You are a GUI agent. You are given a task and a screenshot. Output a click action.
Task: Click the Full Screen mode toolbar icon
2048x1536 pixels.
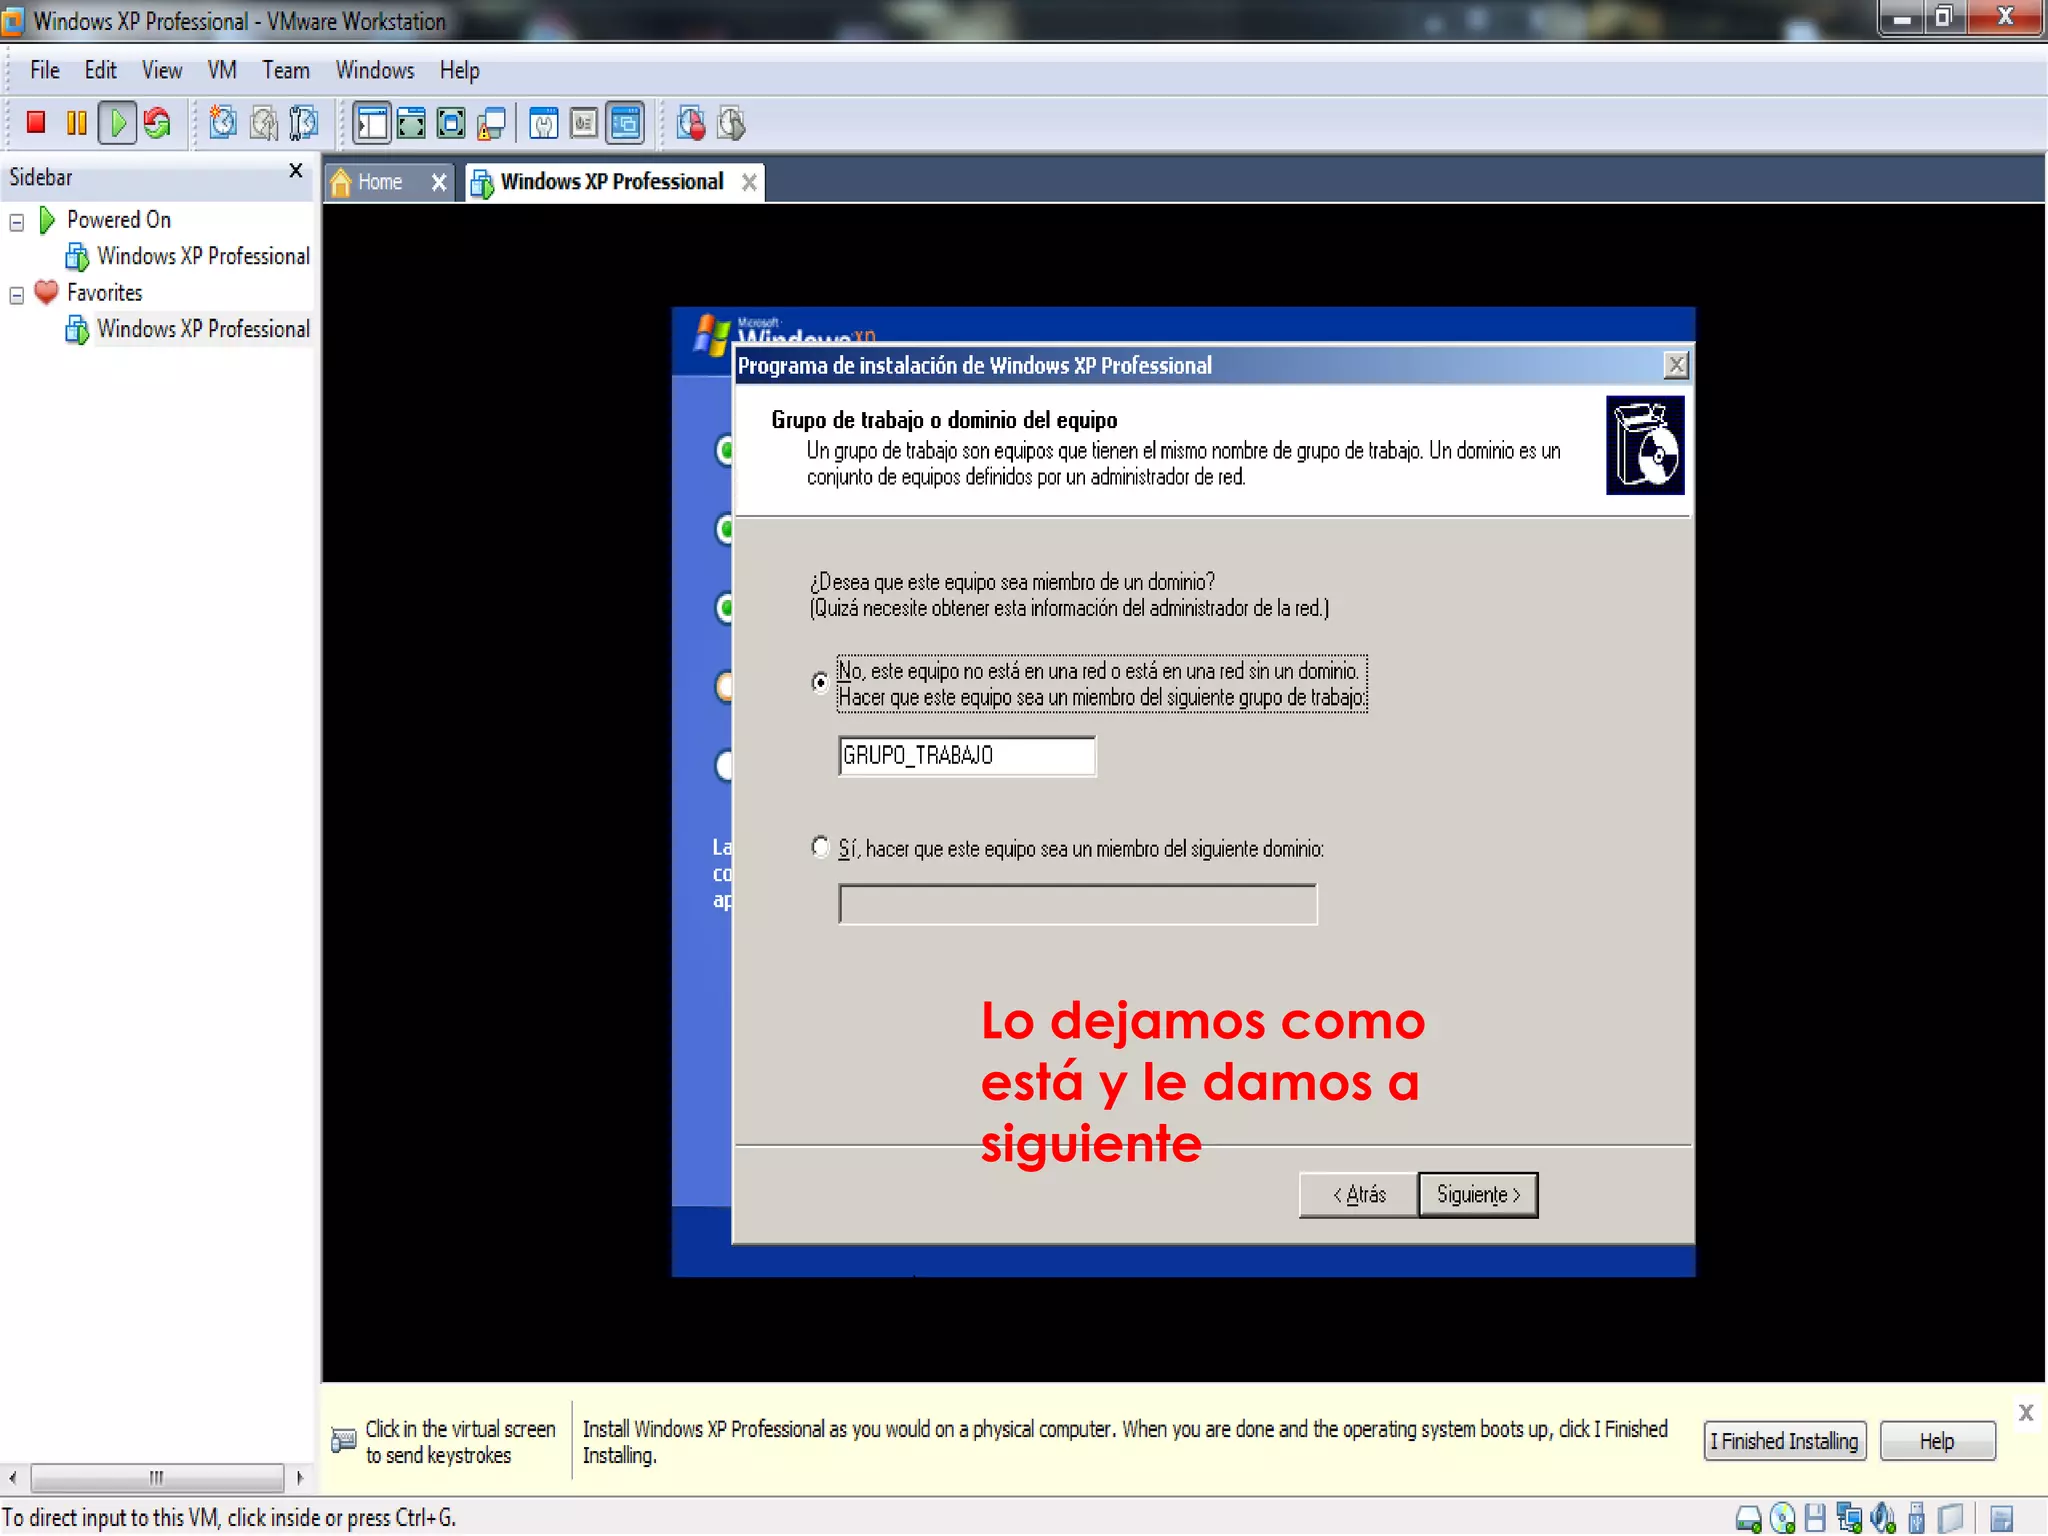pos(451,123)
